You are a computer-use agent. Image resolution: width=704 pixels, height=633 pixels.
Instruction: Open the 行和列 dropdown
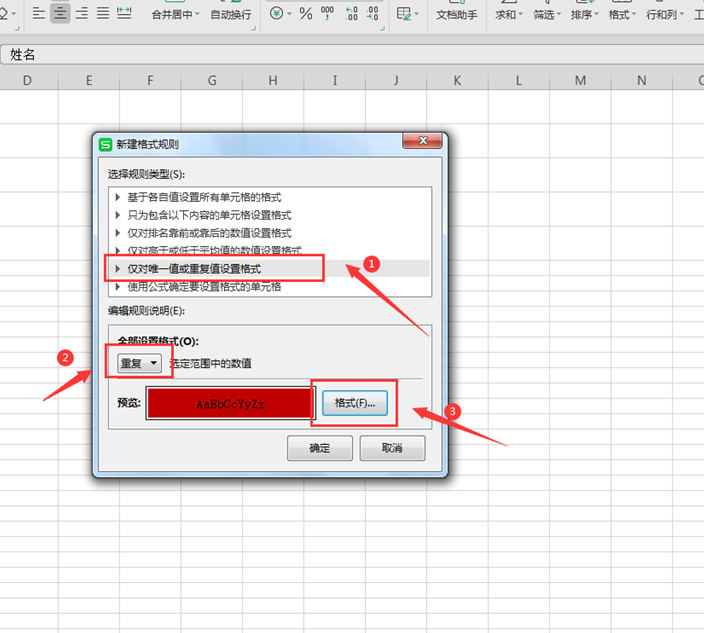pos(665,15)
